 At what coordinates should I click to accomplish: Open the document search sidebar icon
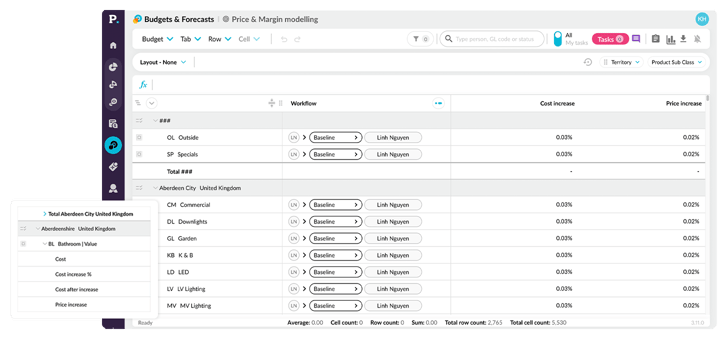[x=113, y=123]
